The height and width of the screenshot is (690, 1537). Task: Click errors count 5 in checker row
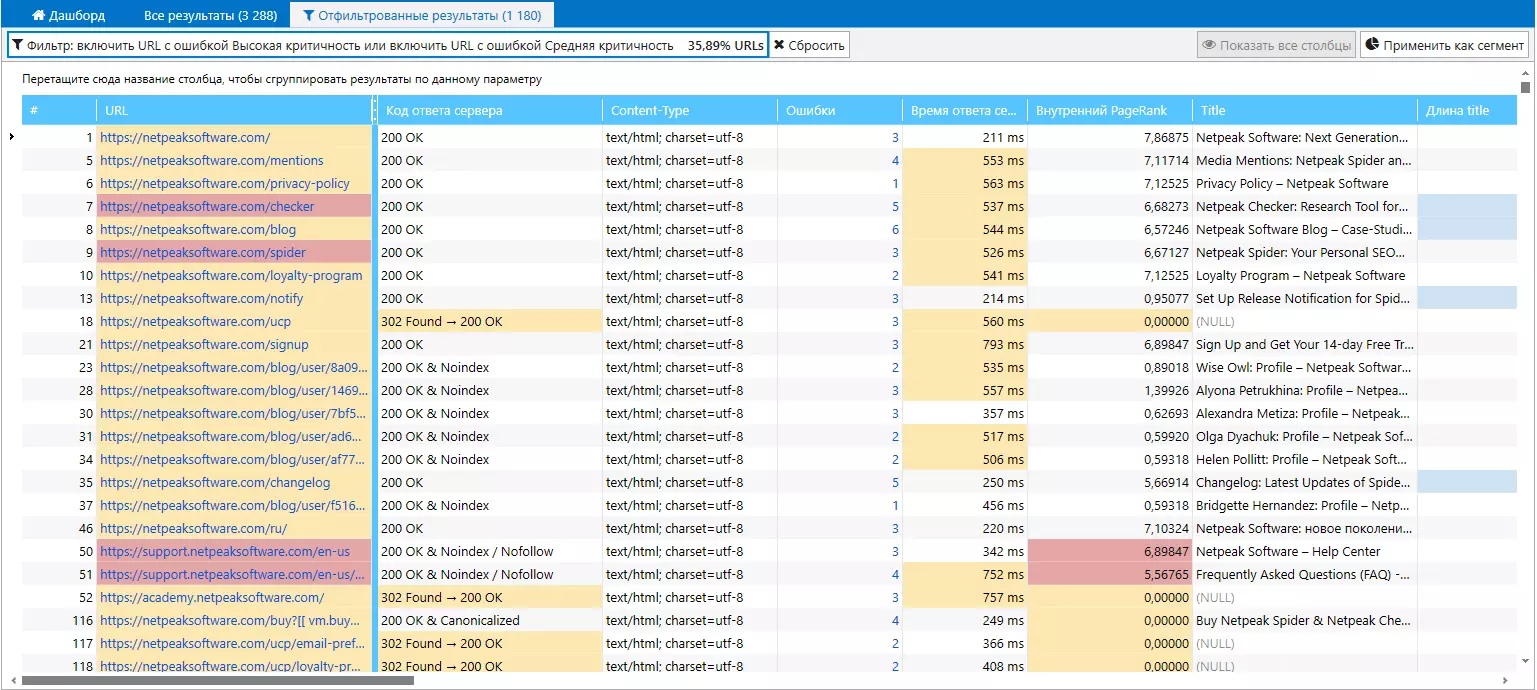coord(895,207)
